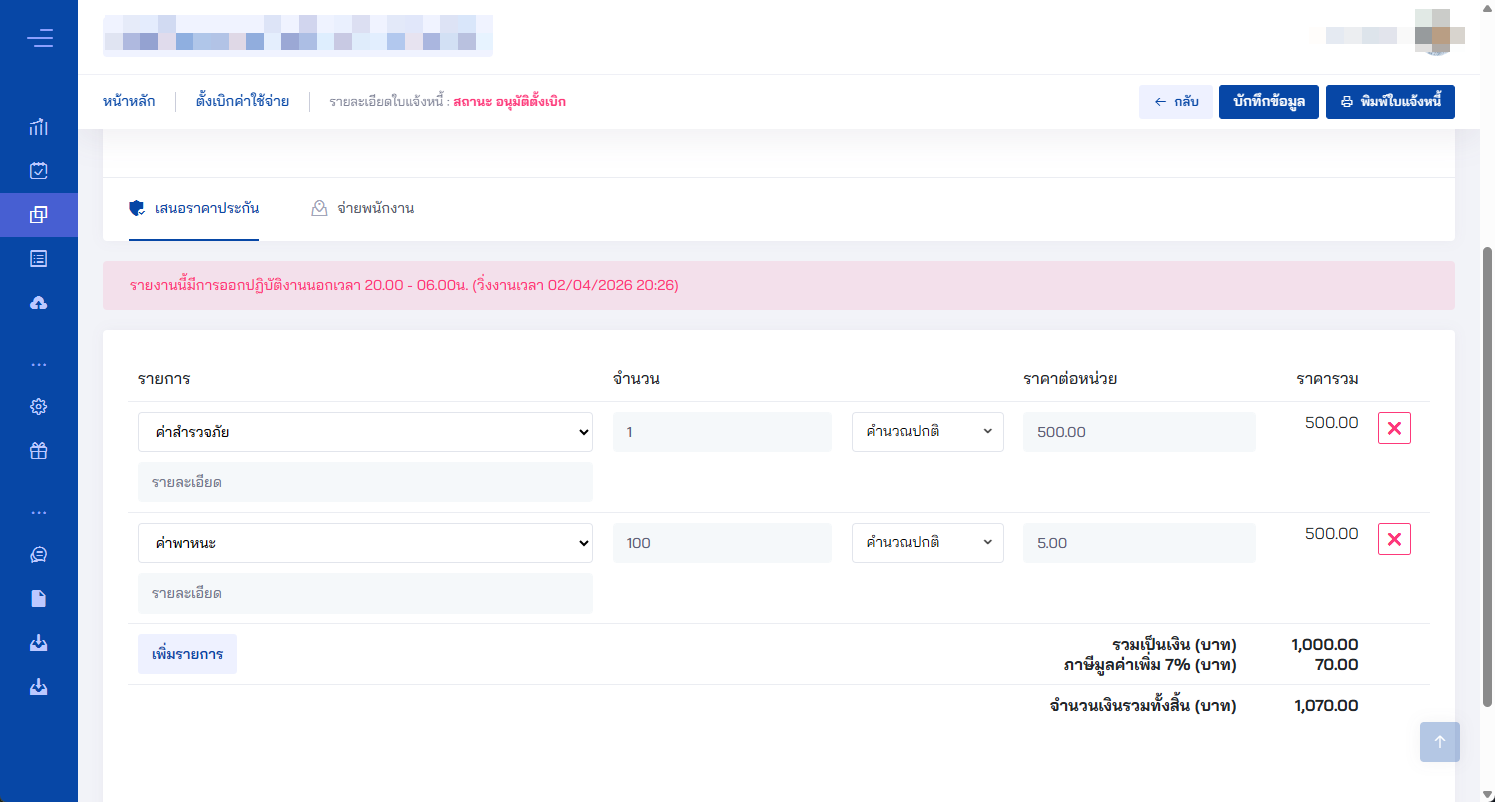The height and width of the screenshot is (802, 1495).
Task: Open the คำนวณปกติ calculation dropdown
Action: [x=927, y=431]
